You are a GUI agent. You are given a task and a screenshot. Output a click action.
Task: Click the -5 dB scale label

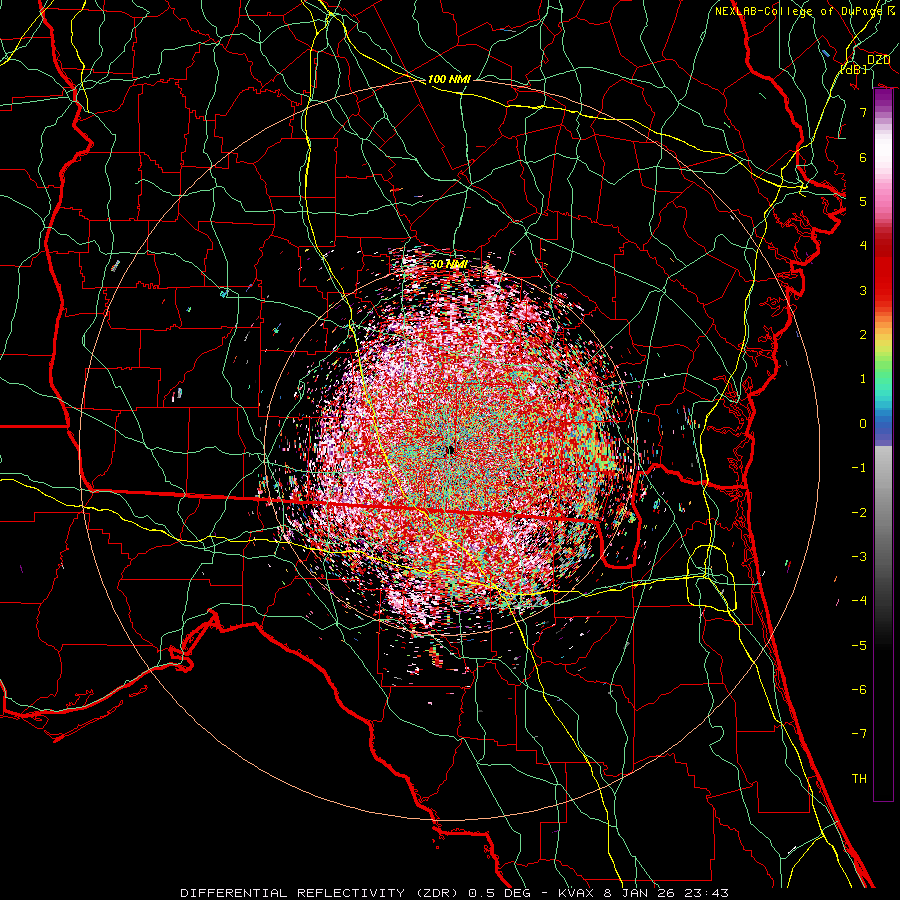[859, 645]
